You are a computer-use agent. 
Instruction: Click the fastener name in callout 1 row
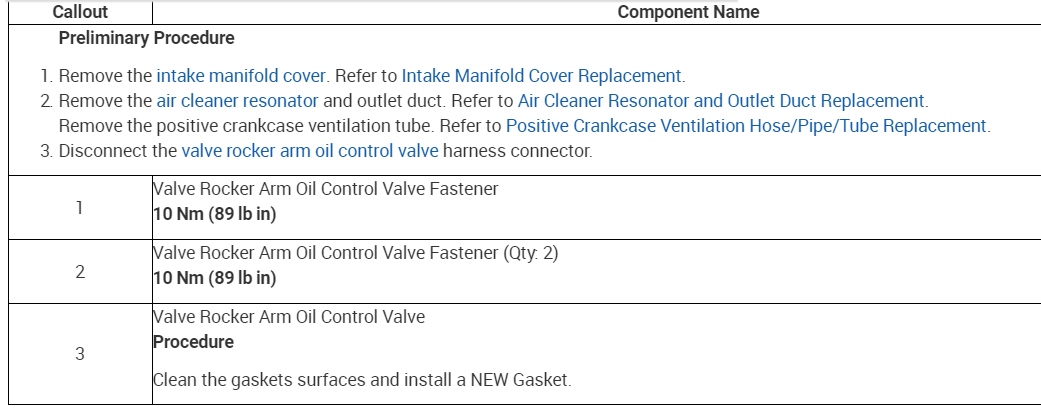point(325,188)
